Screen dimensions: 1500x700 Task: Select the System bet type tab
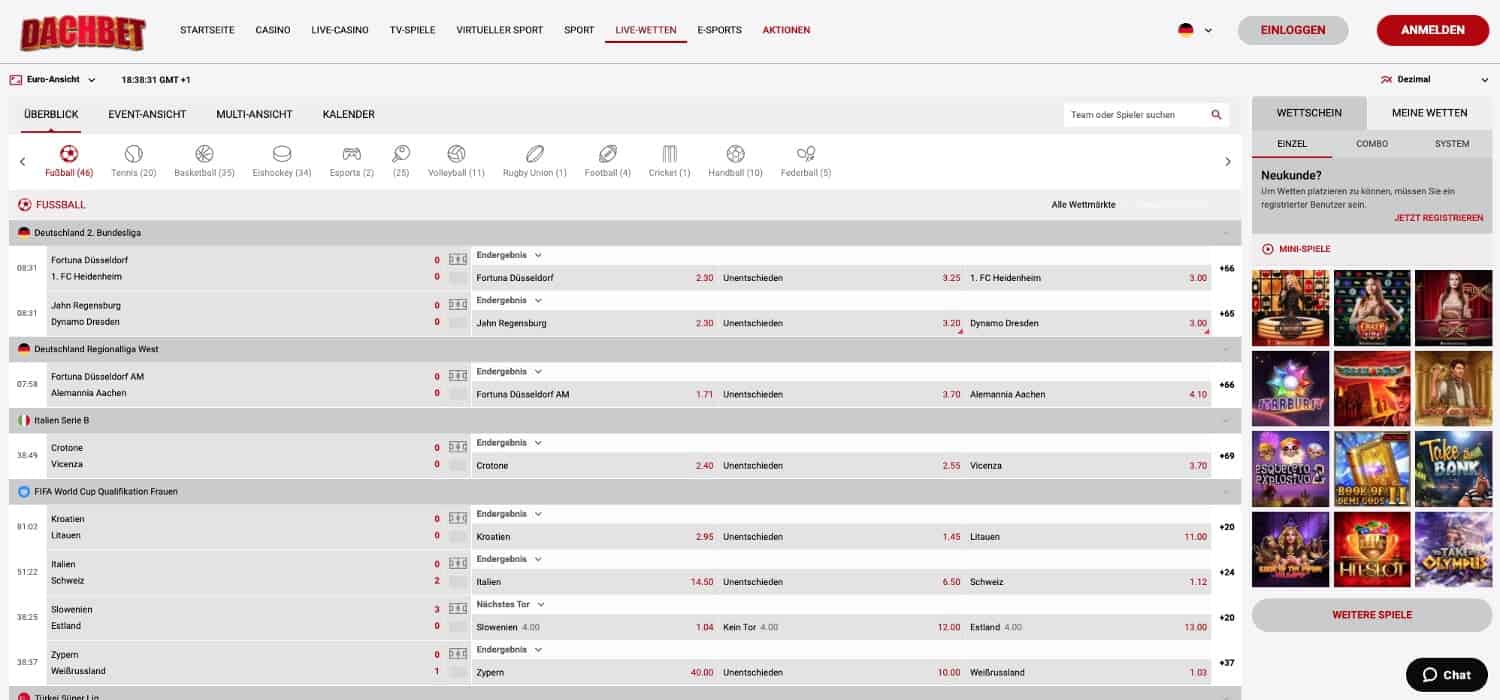coord(1452,144)
